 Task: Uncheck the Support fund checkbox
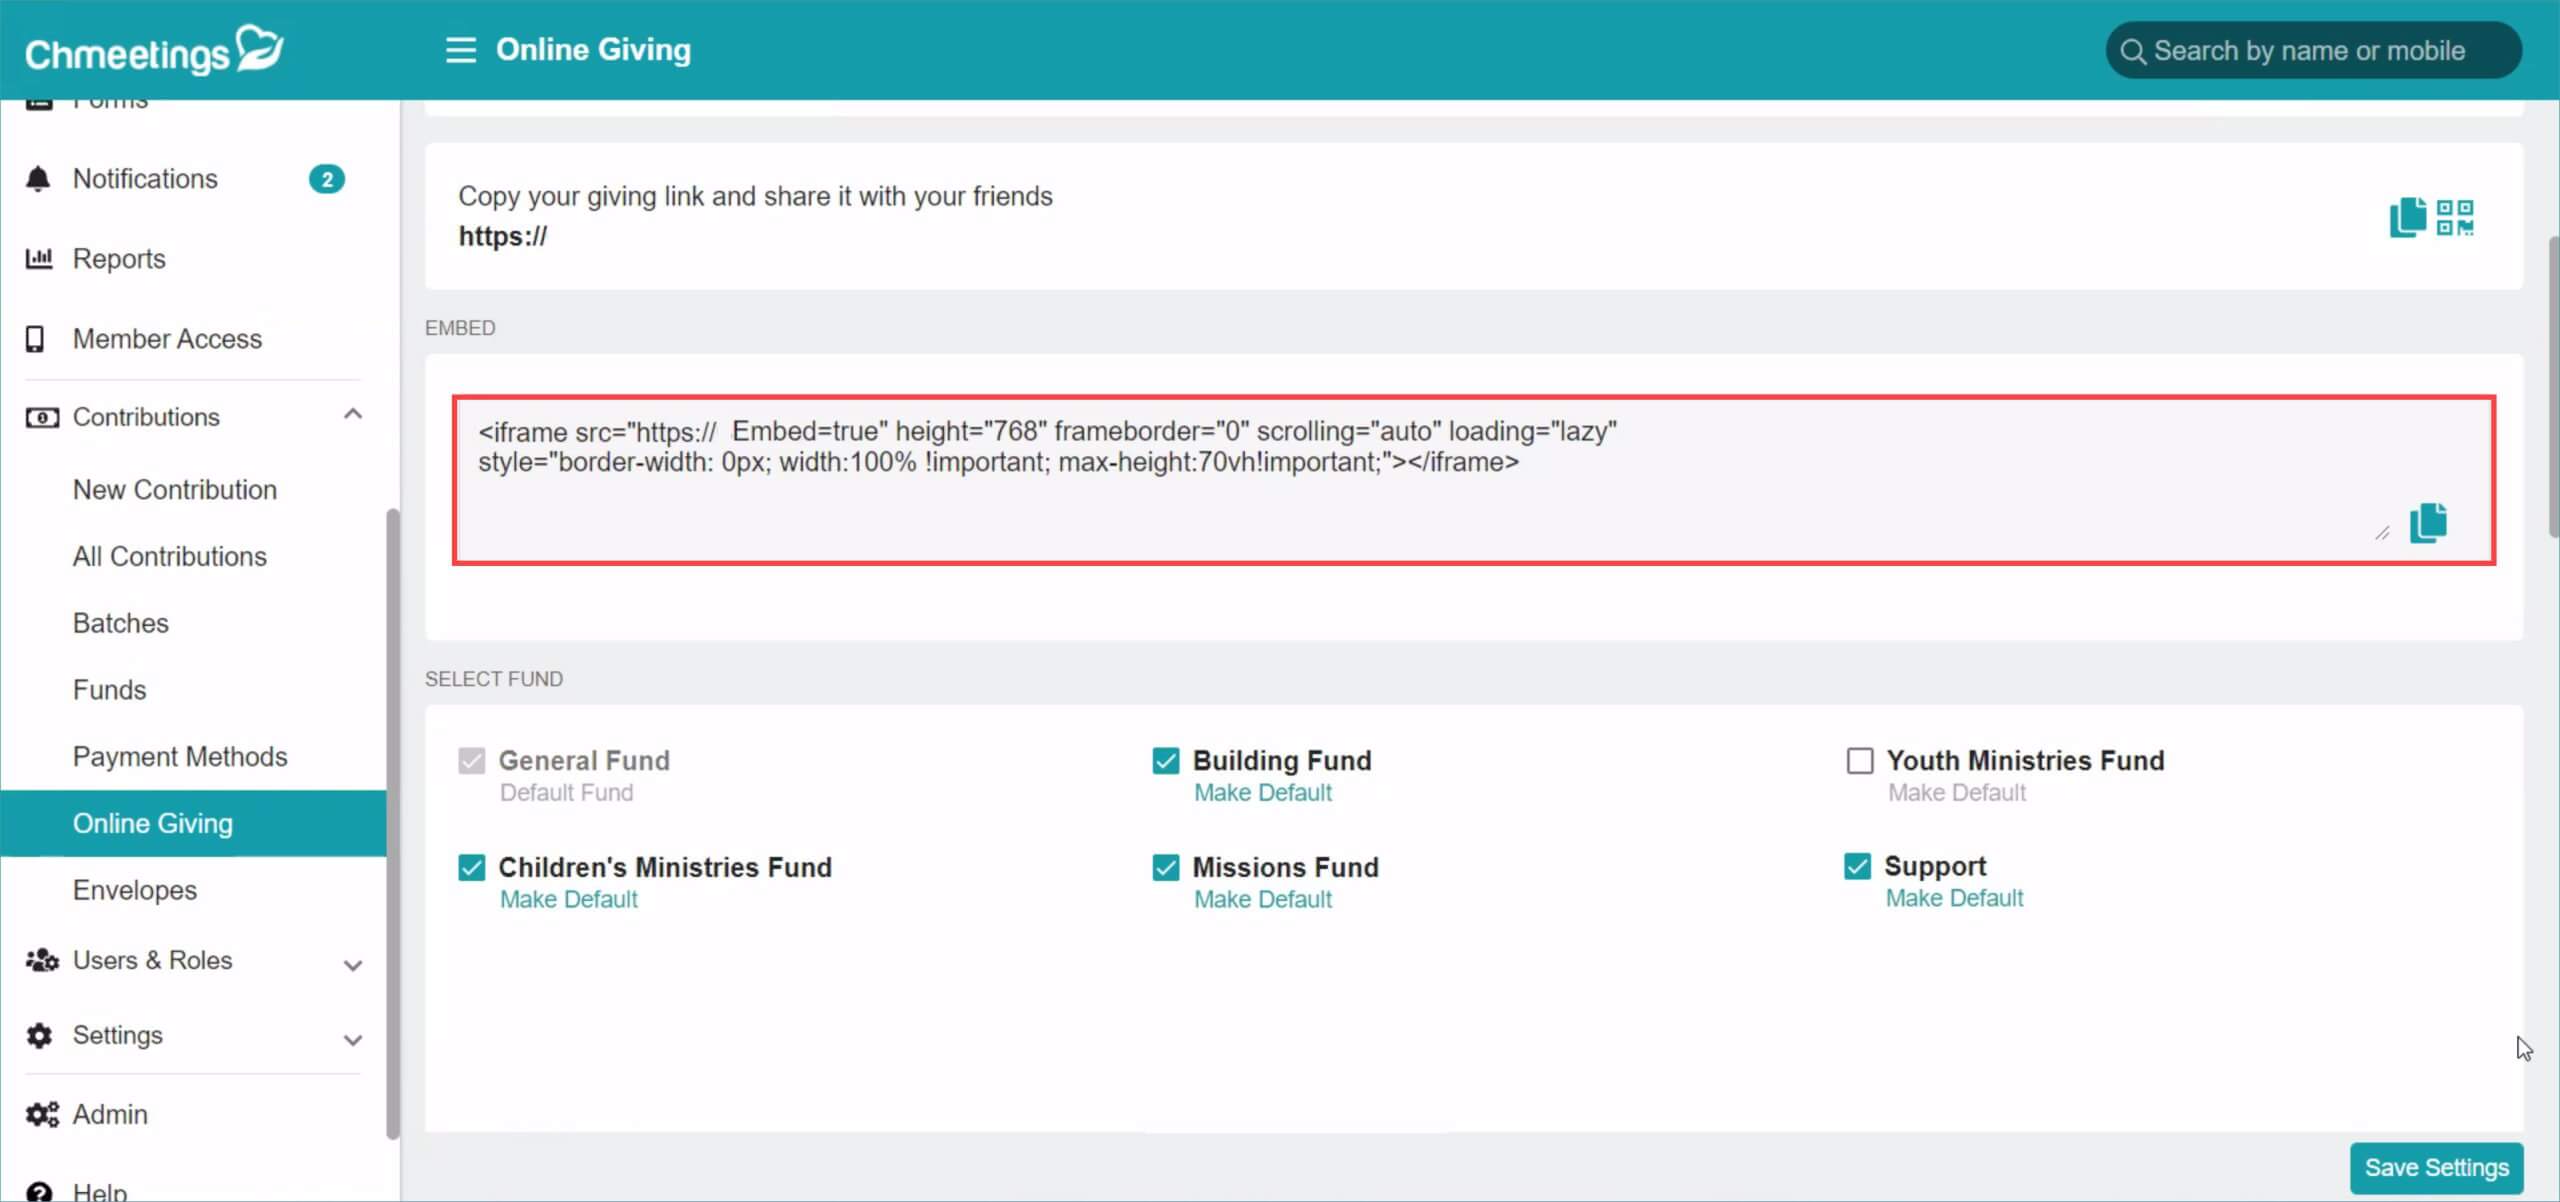click(1857, 866)
